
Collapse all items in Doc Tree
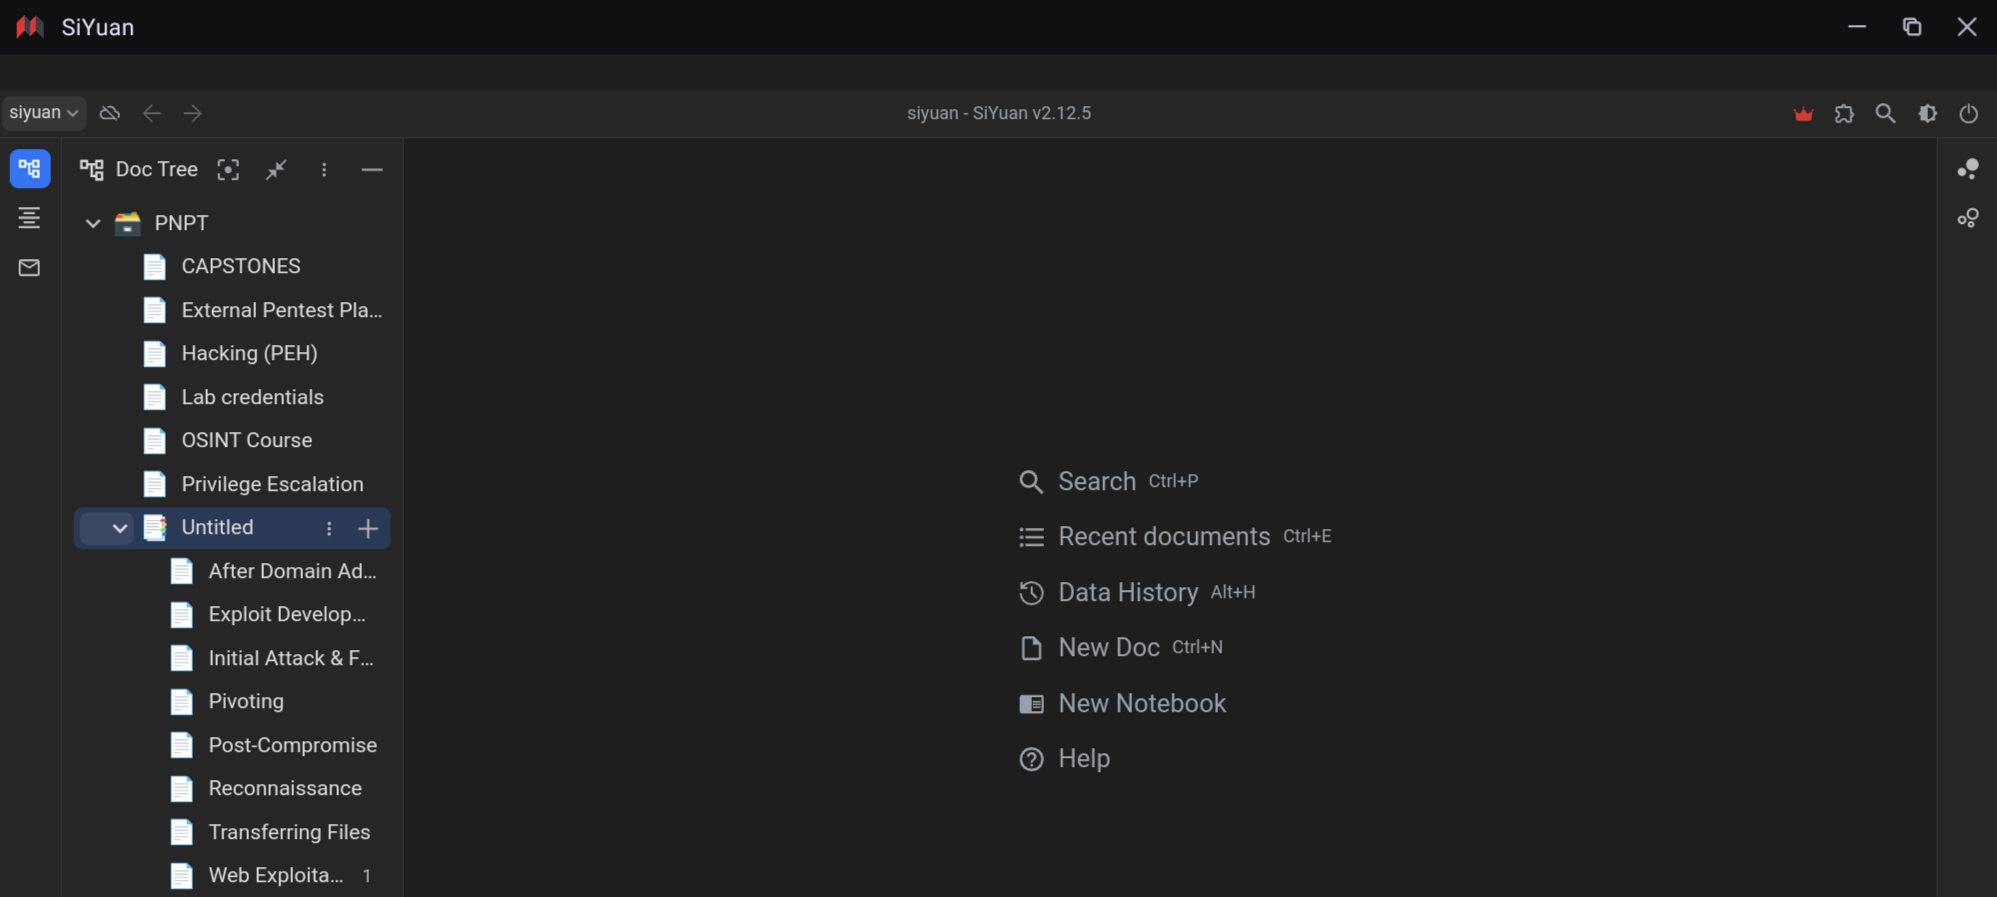[276, 170]
